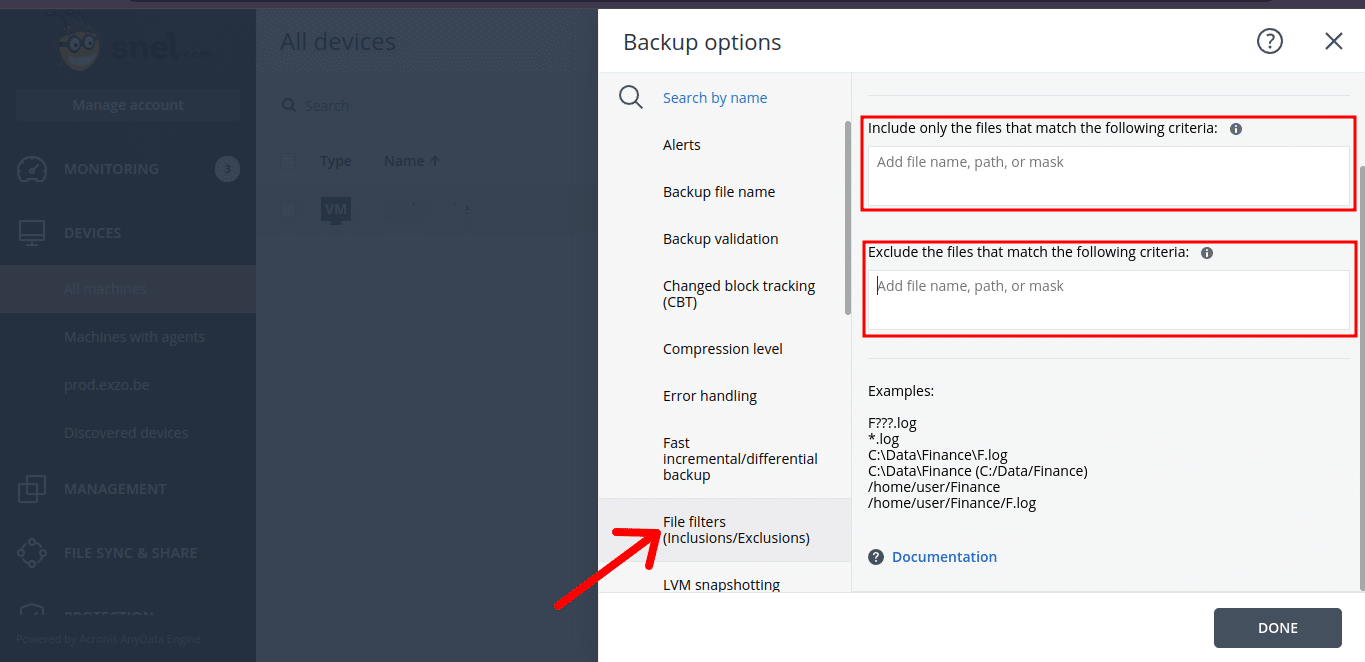Select Fast incremental/differential backup option
This screenshot has height=662, width=1365.
click(740, 459)
